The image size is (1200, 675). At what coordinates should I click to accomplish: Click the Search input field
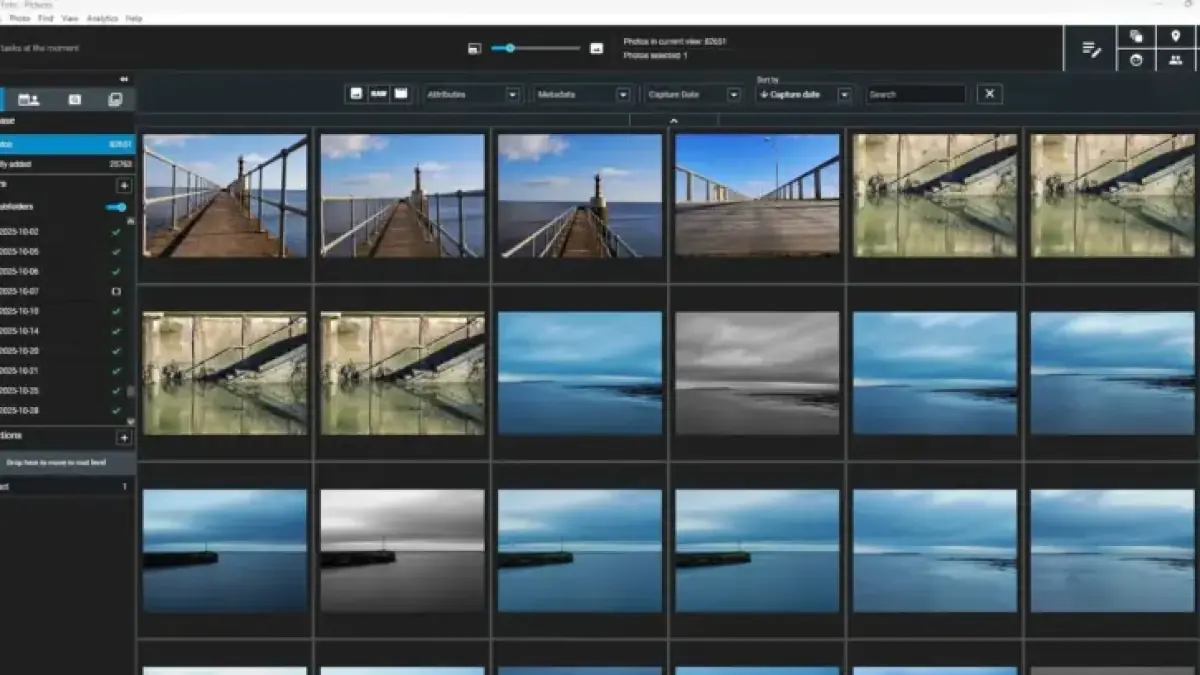915,94
